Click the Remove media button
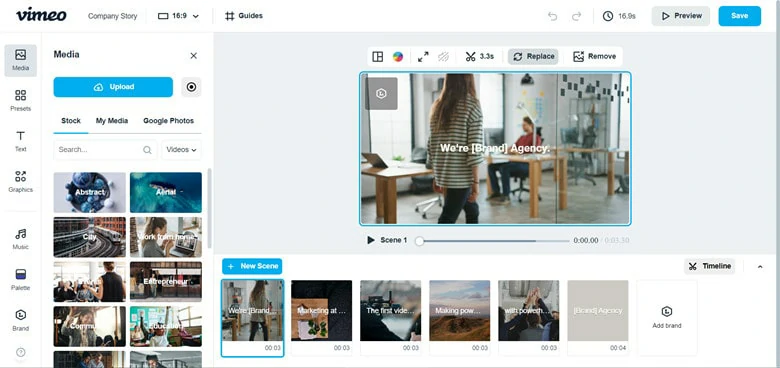This screenshot has width=780, height=368. coord(594,57)
